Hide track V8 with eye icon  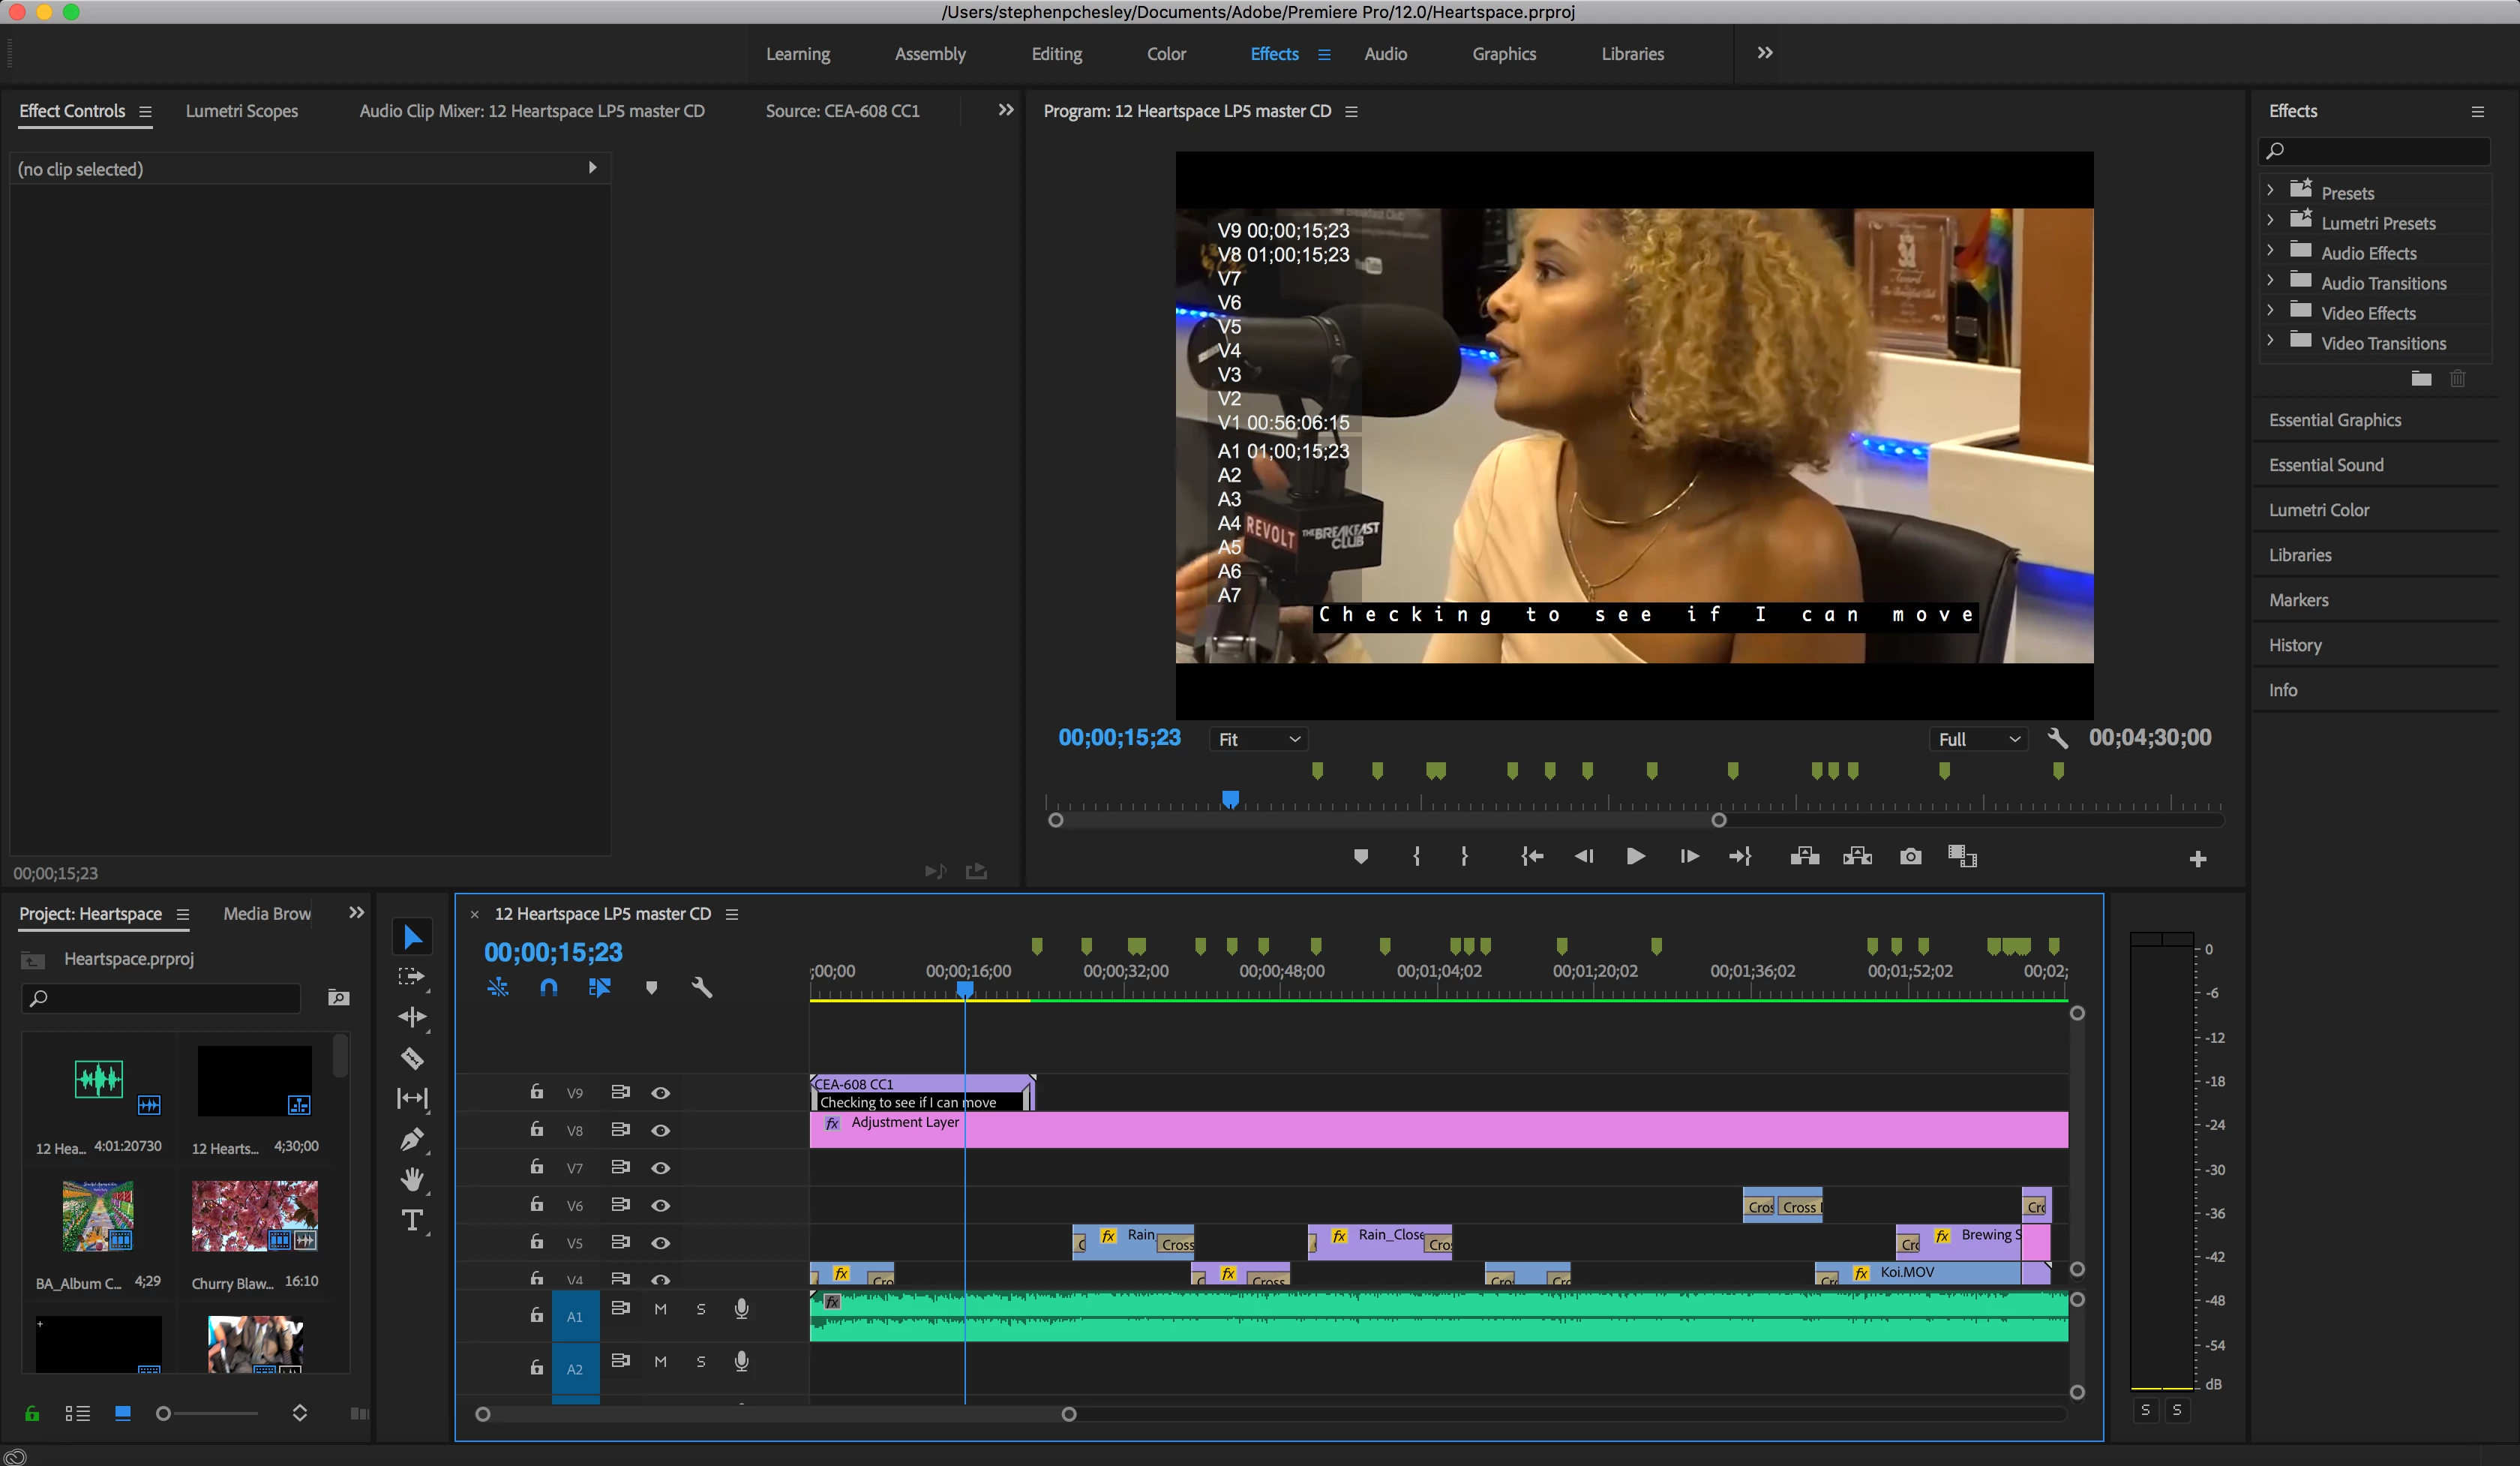pos(660,1130)
